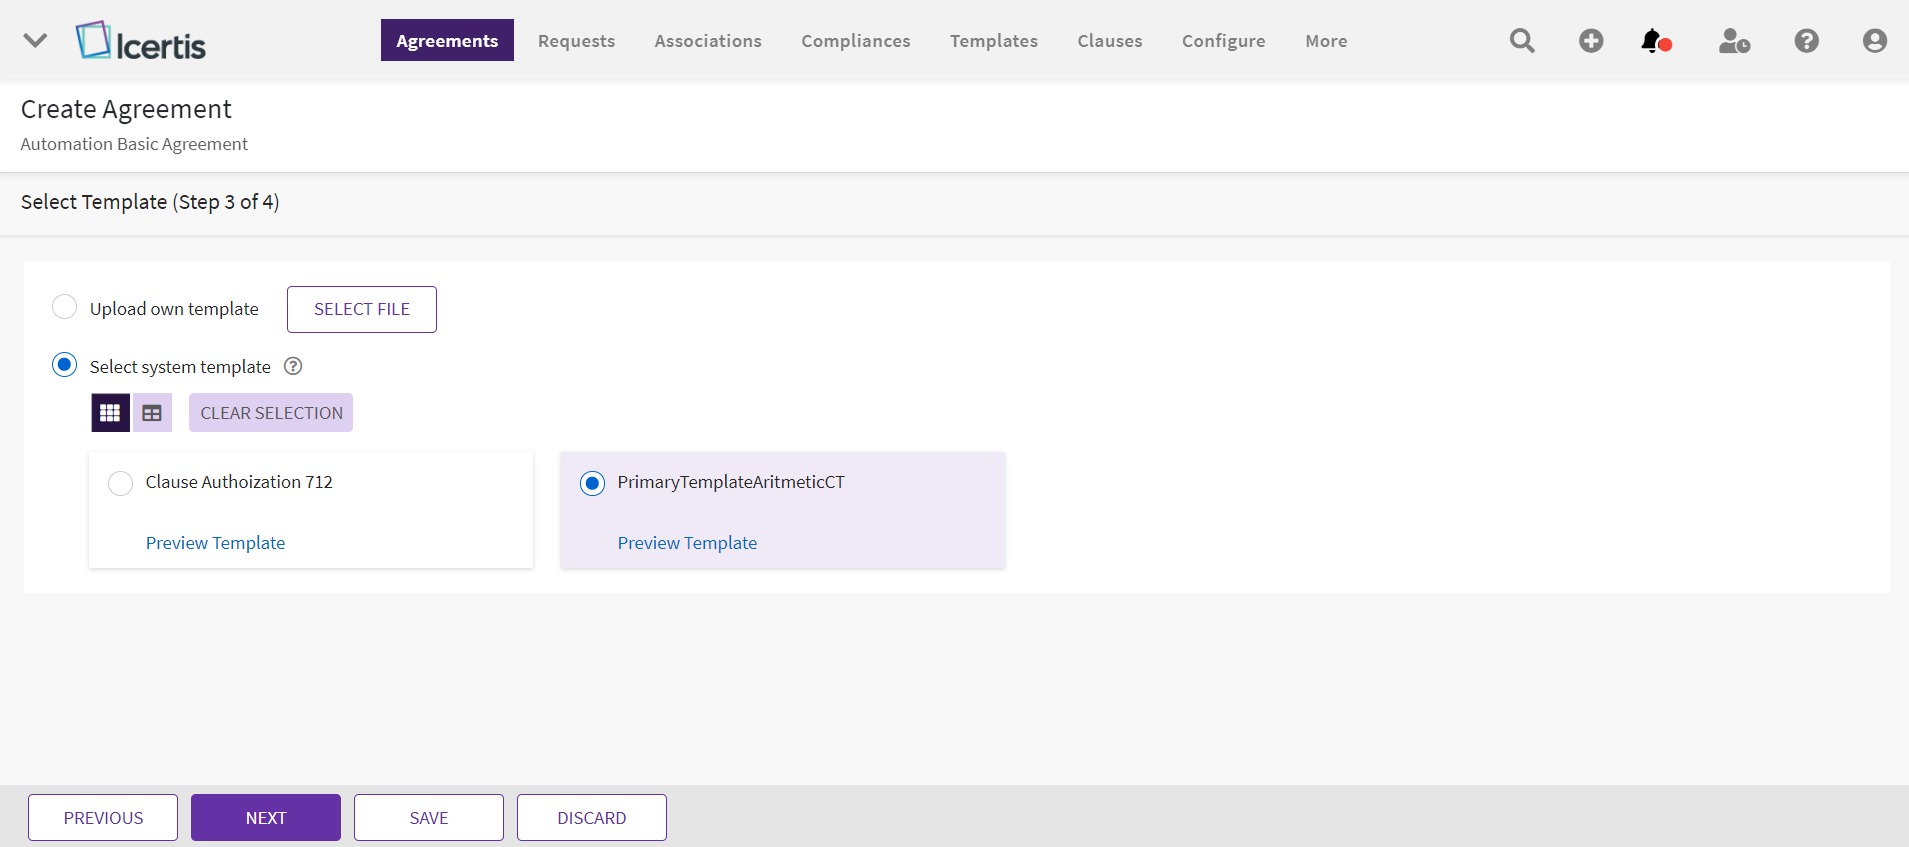Select Upload own template radio button
Image resolution: width=1909 pixels, height=847 pixels.
65,307
